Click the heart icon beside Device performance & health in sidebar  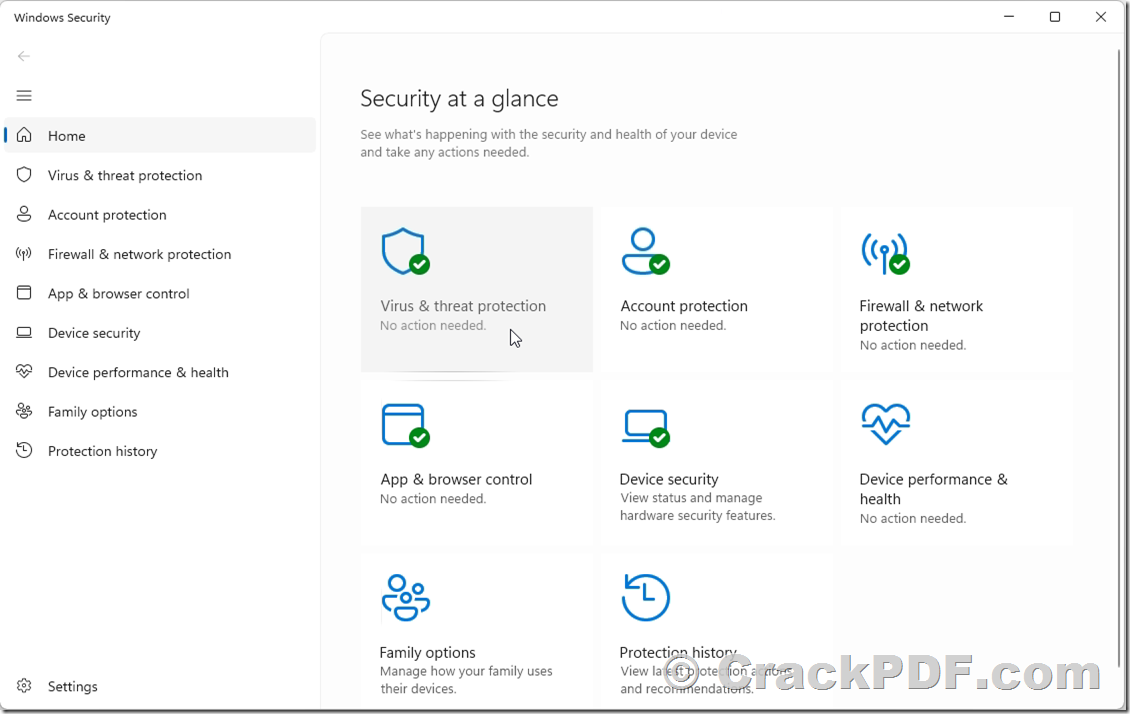(x=24, y=372)
